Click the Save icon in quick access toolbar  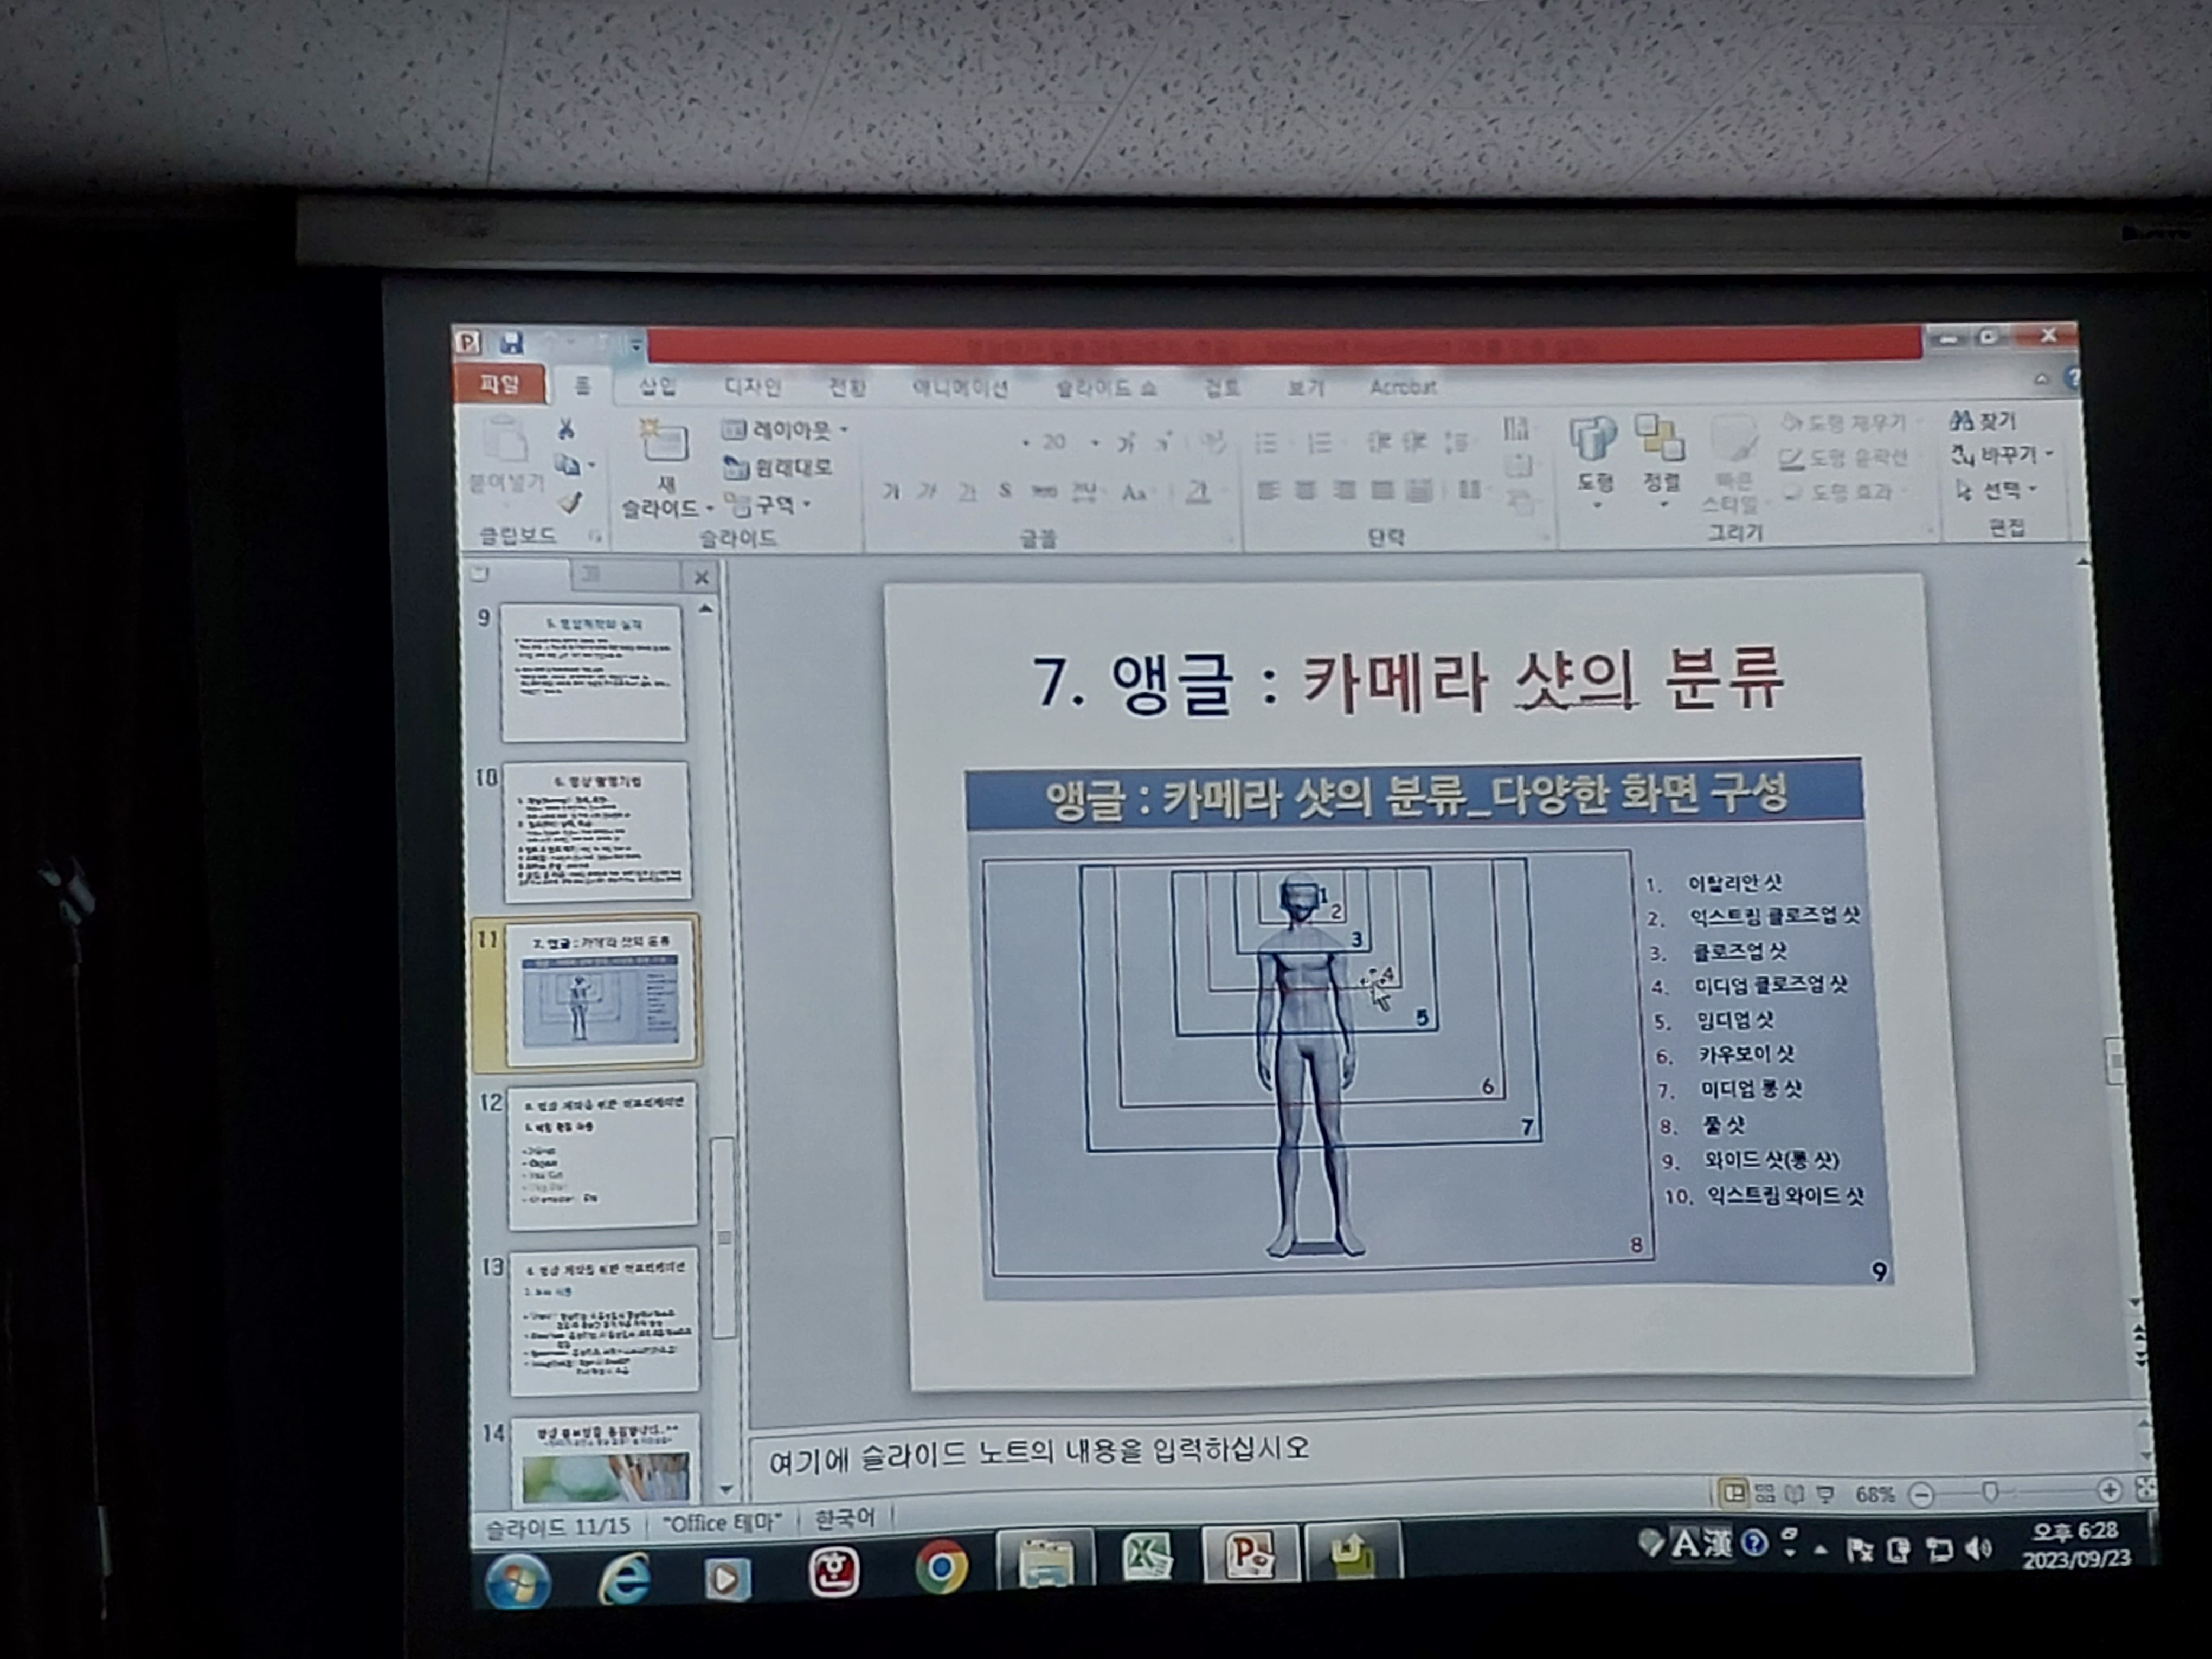[512, 343]
